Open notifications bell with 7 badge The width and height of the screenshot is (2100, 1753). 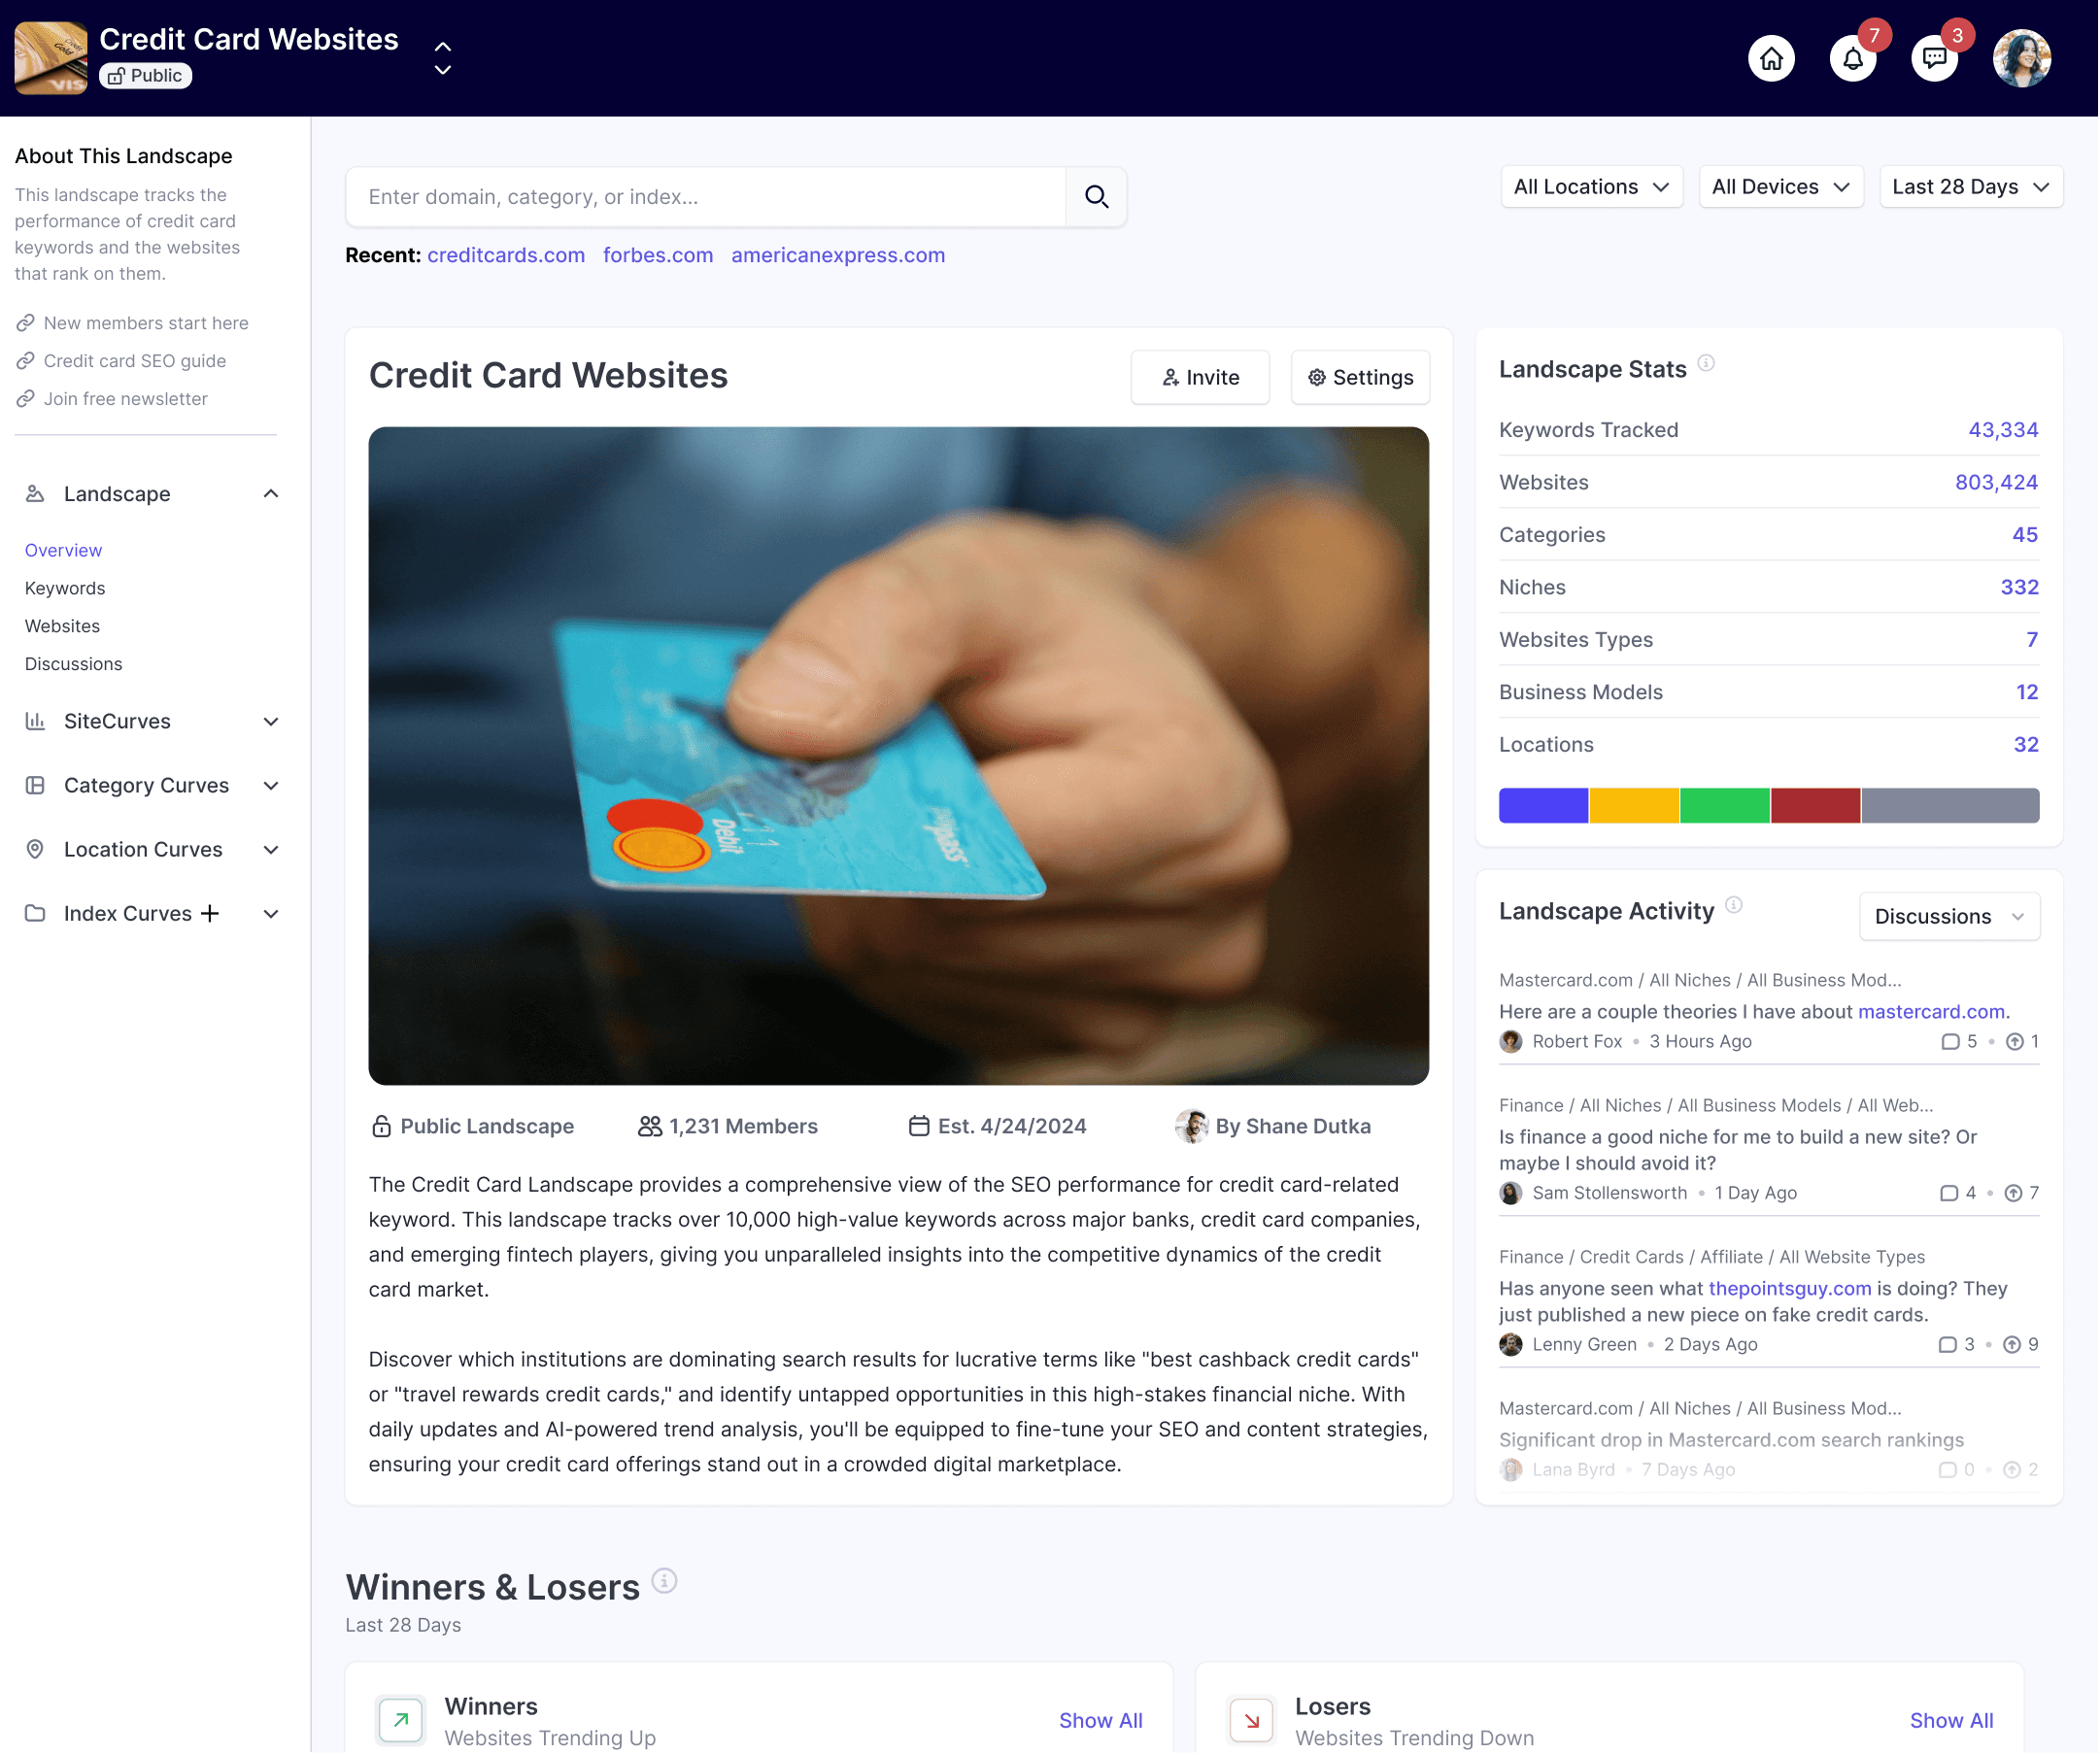pyautogui.click(x=1854, y=58)
